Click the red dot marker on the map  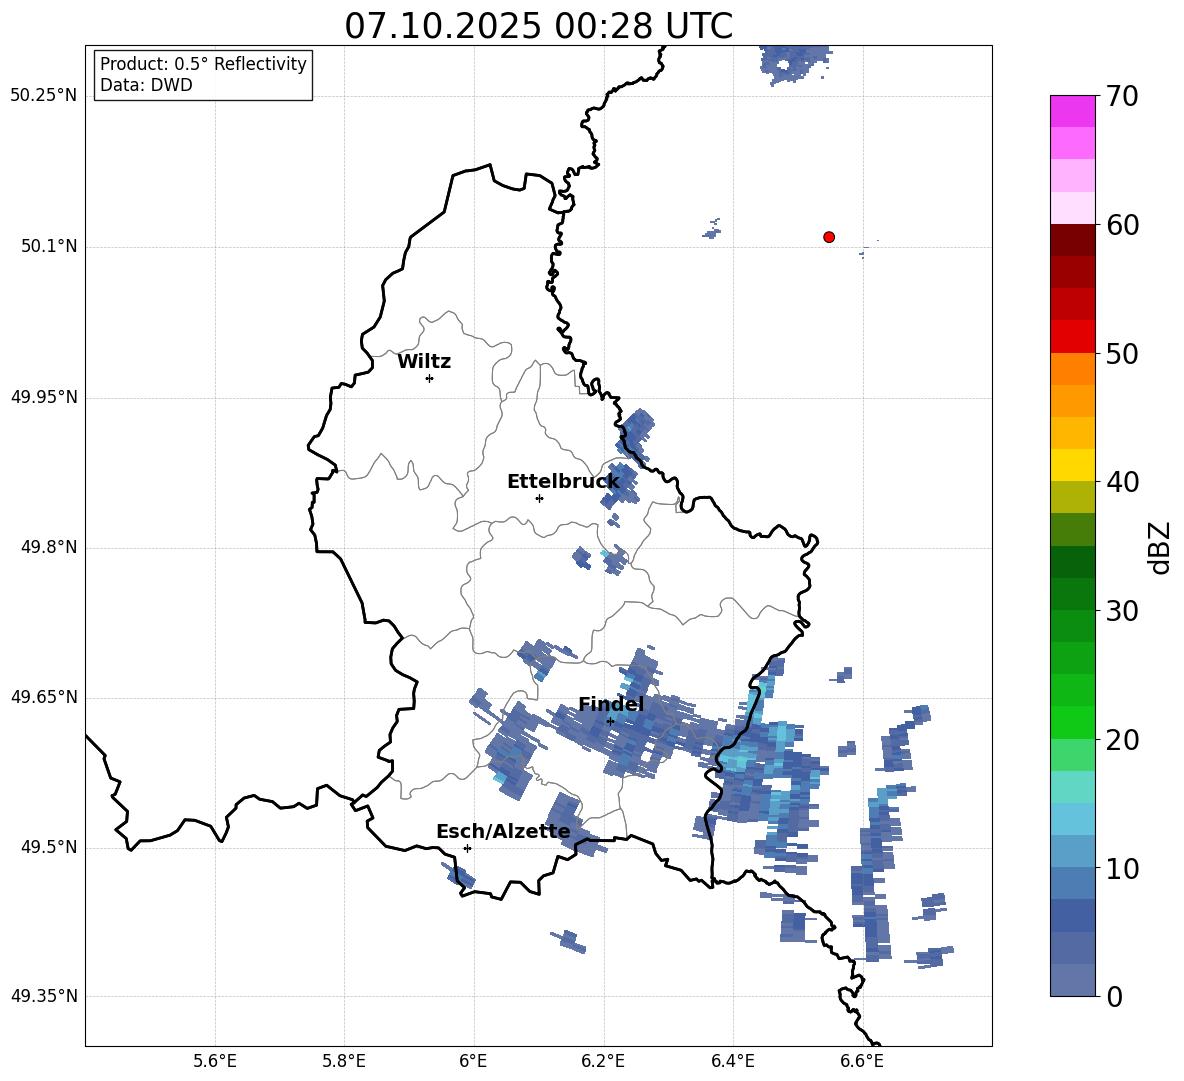[829, 237]
